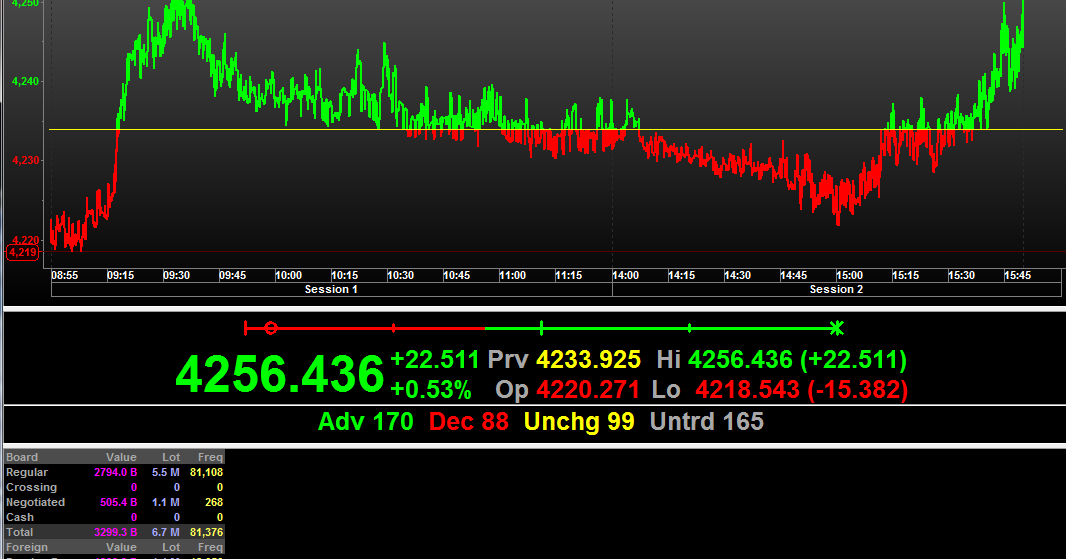Click the yellow previous-close line on the chart

[x=555, y=129]
